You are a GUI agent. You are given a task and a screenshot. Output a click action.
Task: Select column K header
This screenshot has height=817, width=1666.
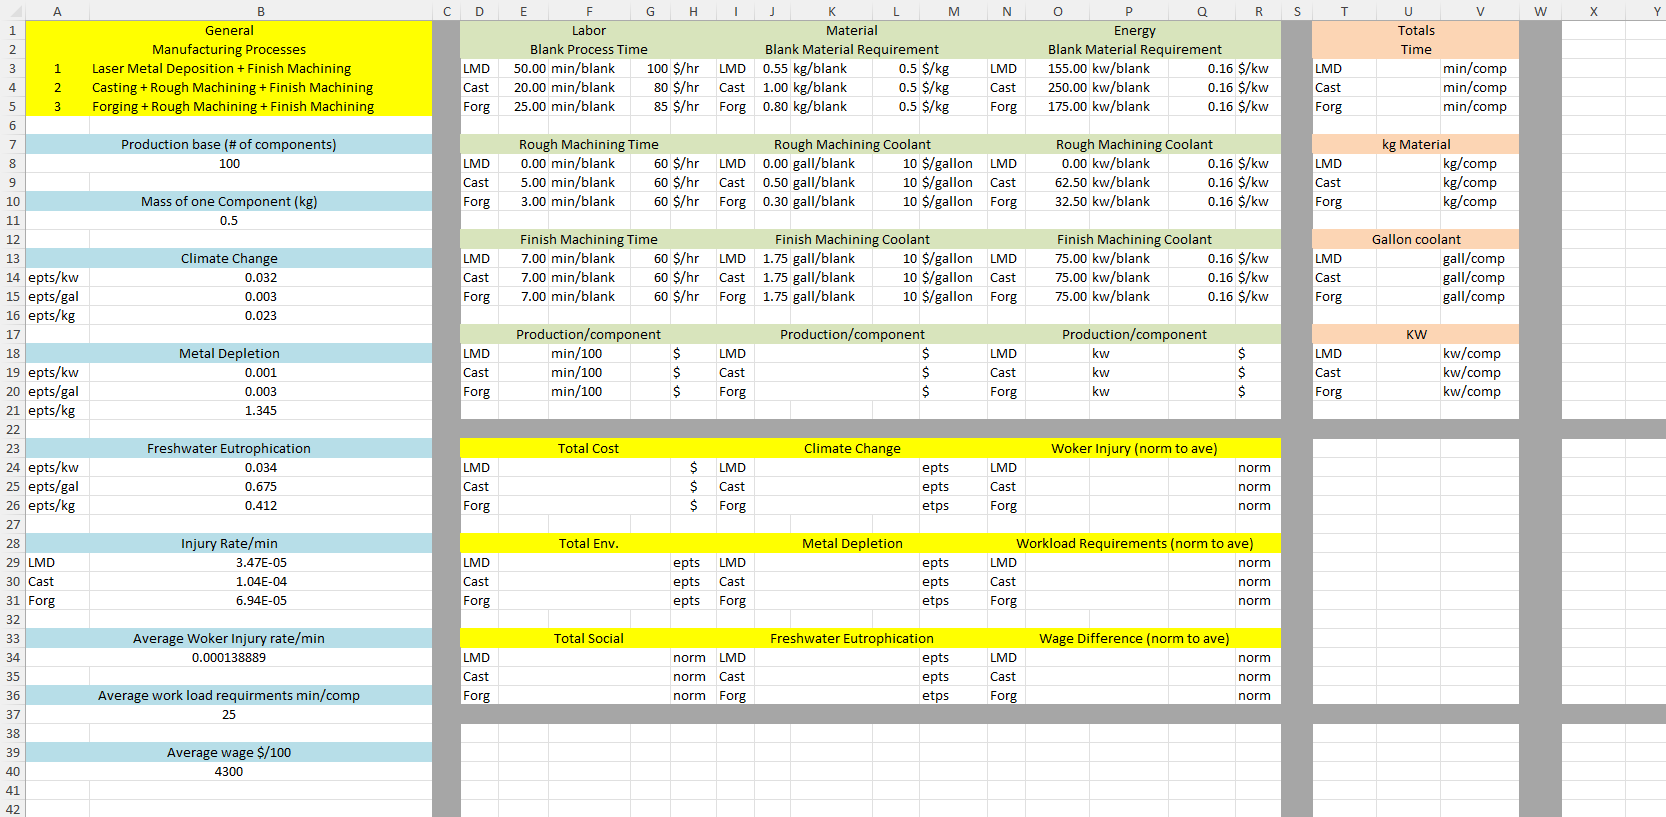coord(832,11)
